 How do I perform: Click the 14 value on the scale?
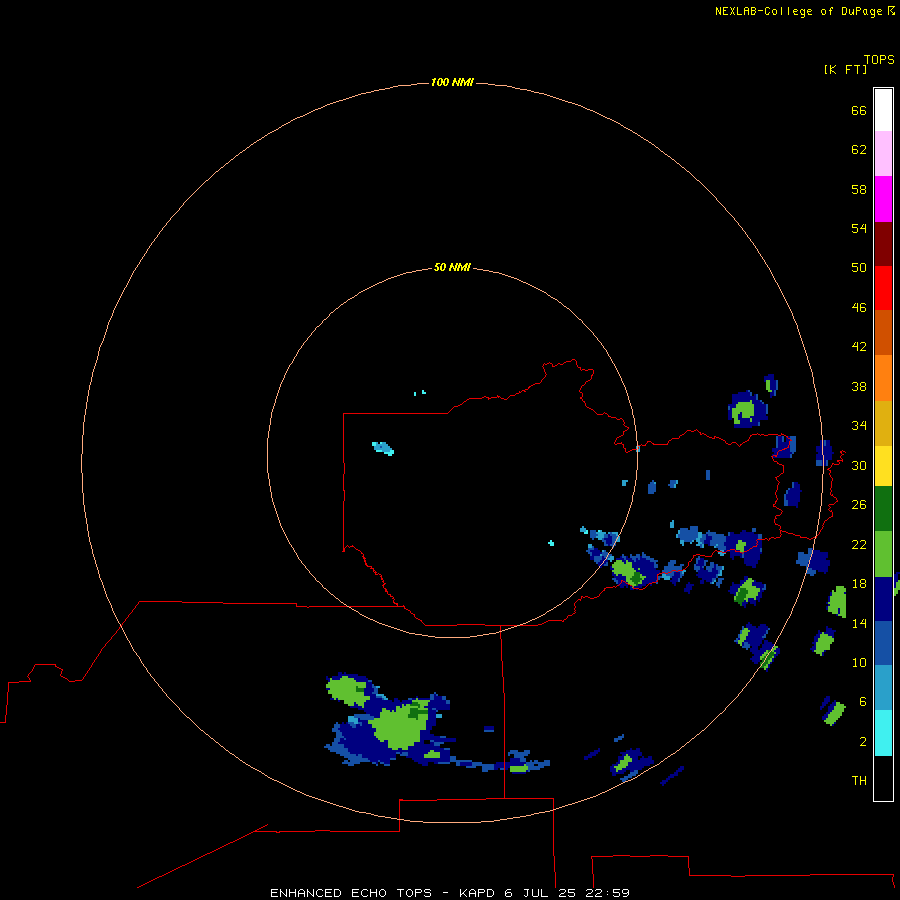[859, 623]
